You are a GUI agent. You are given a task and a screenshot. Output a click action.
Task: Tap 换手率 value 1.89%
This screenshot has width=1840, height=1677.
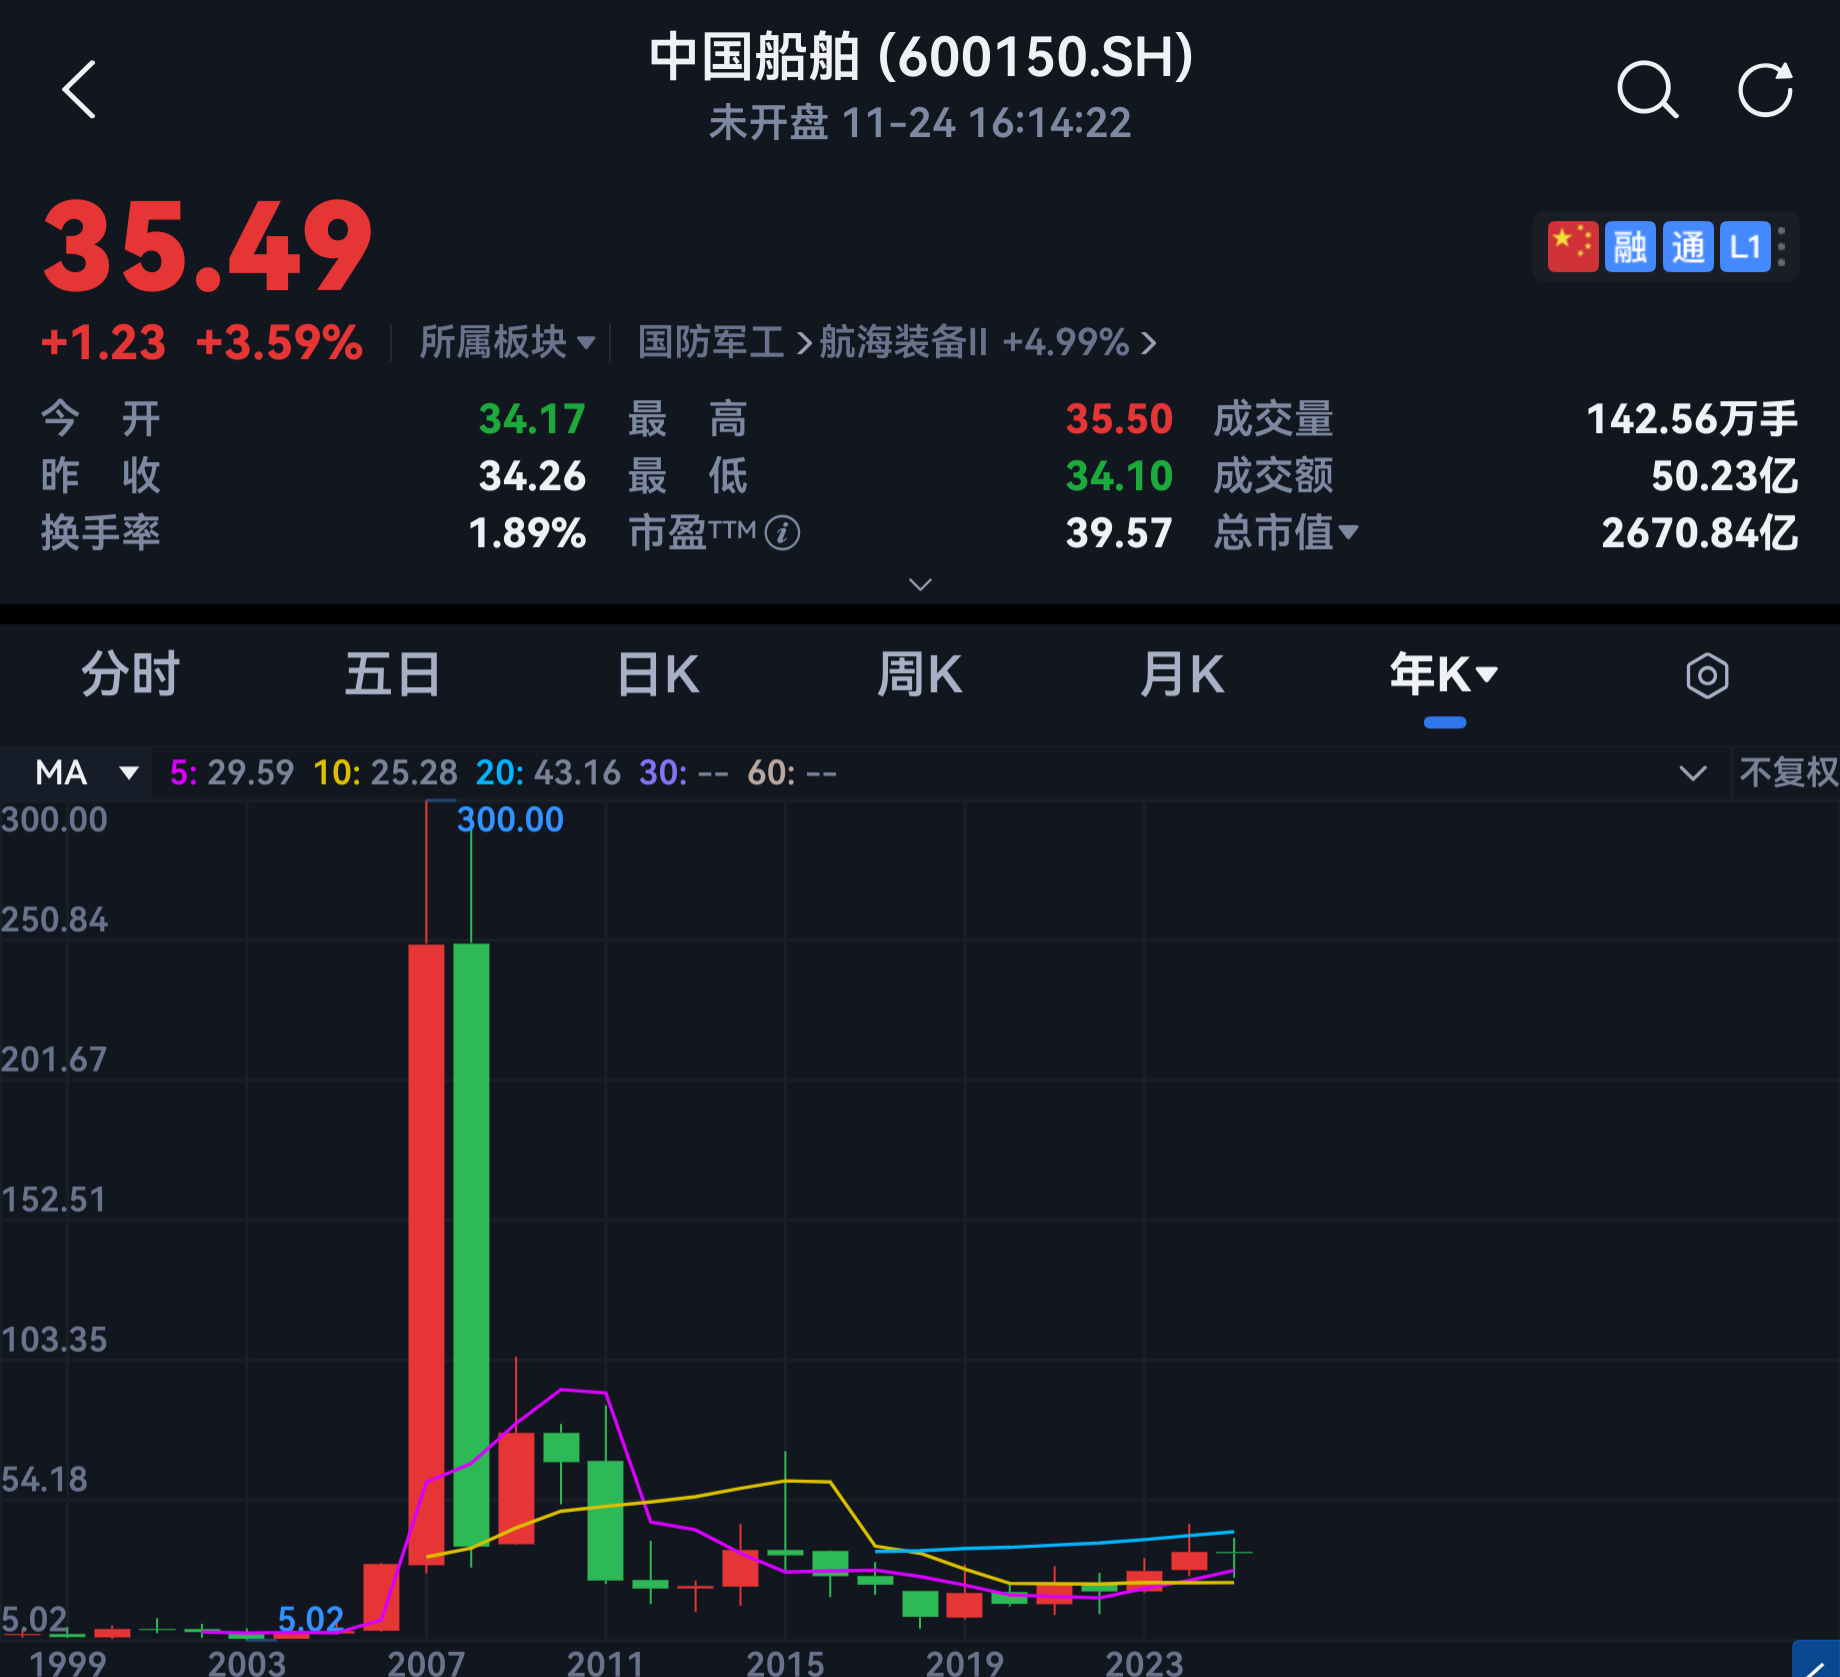point(527,533)
